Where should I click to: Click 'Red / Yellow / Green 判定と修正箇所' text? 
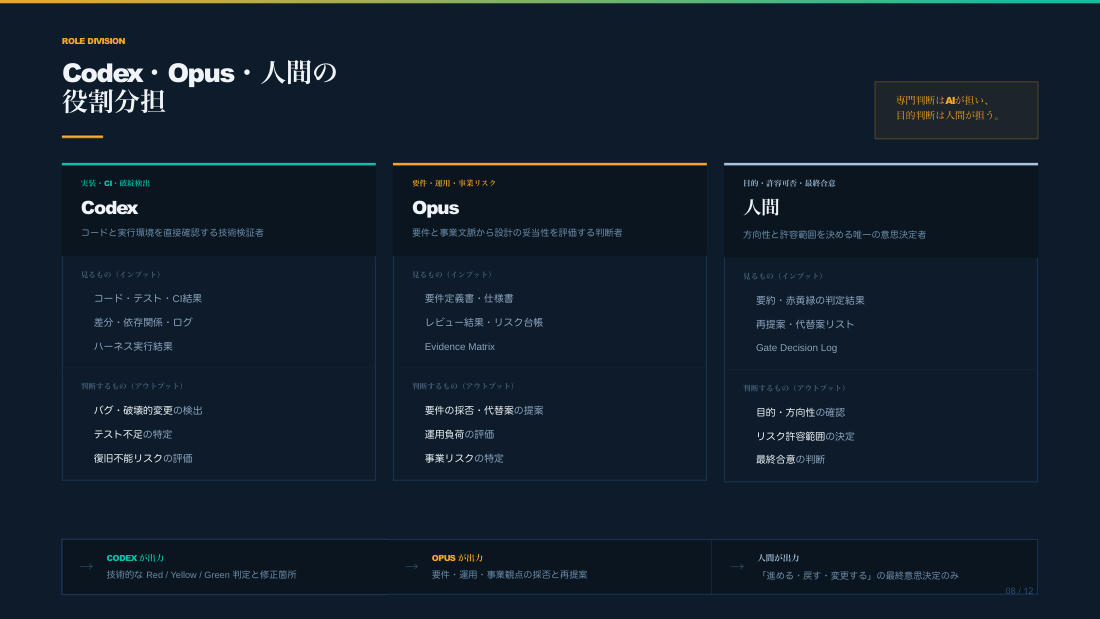point(221,575)
